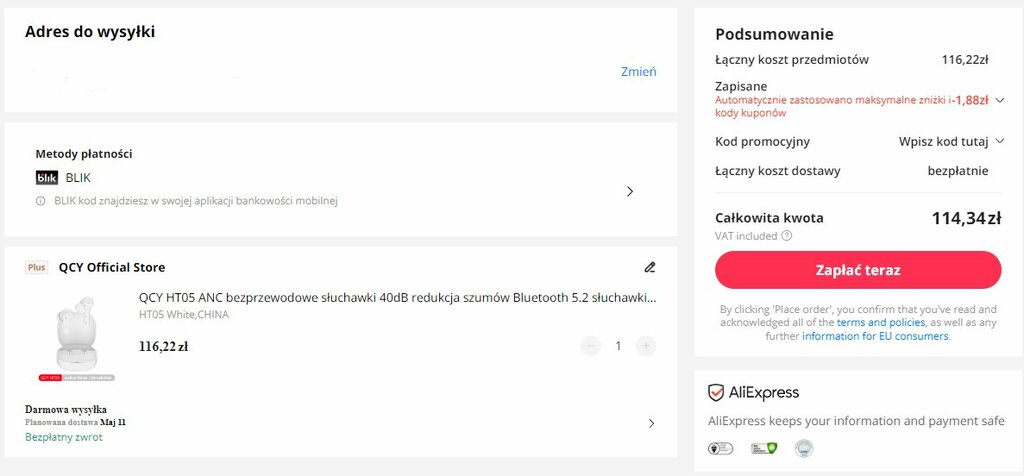Open the QCY HT05 ANC product title
1024x476 pixels.
[x=398, y=298]
